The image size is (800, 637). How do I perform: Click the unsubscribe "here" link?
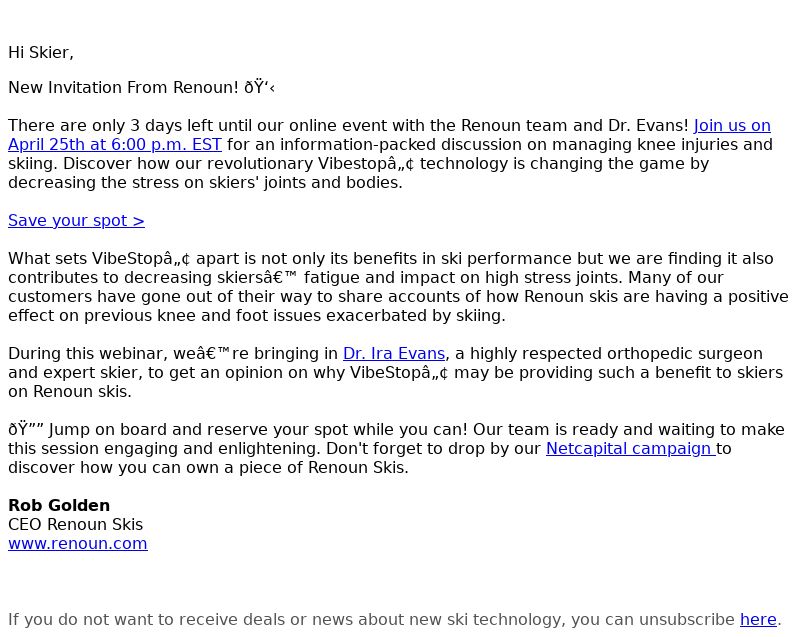point(757,619)
